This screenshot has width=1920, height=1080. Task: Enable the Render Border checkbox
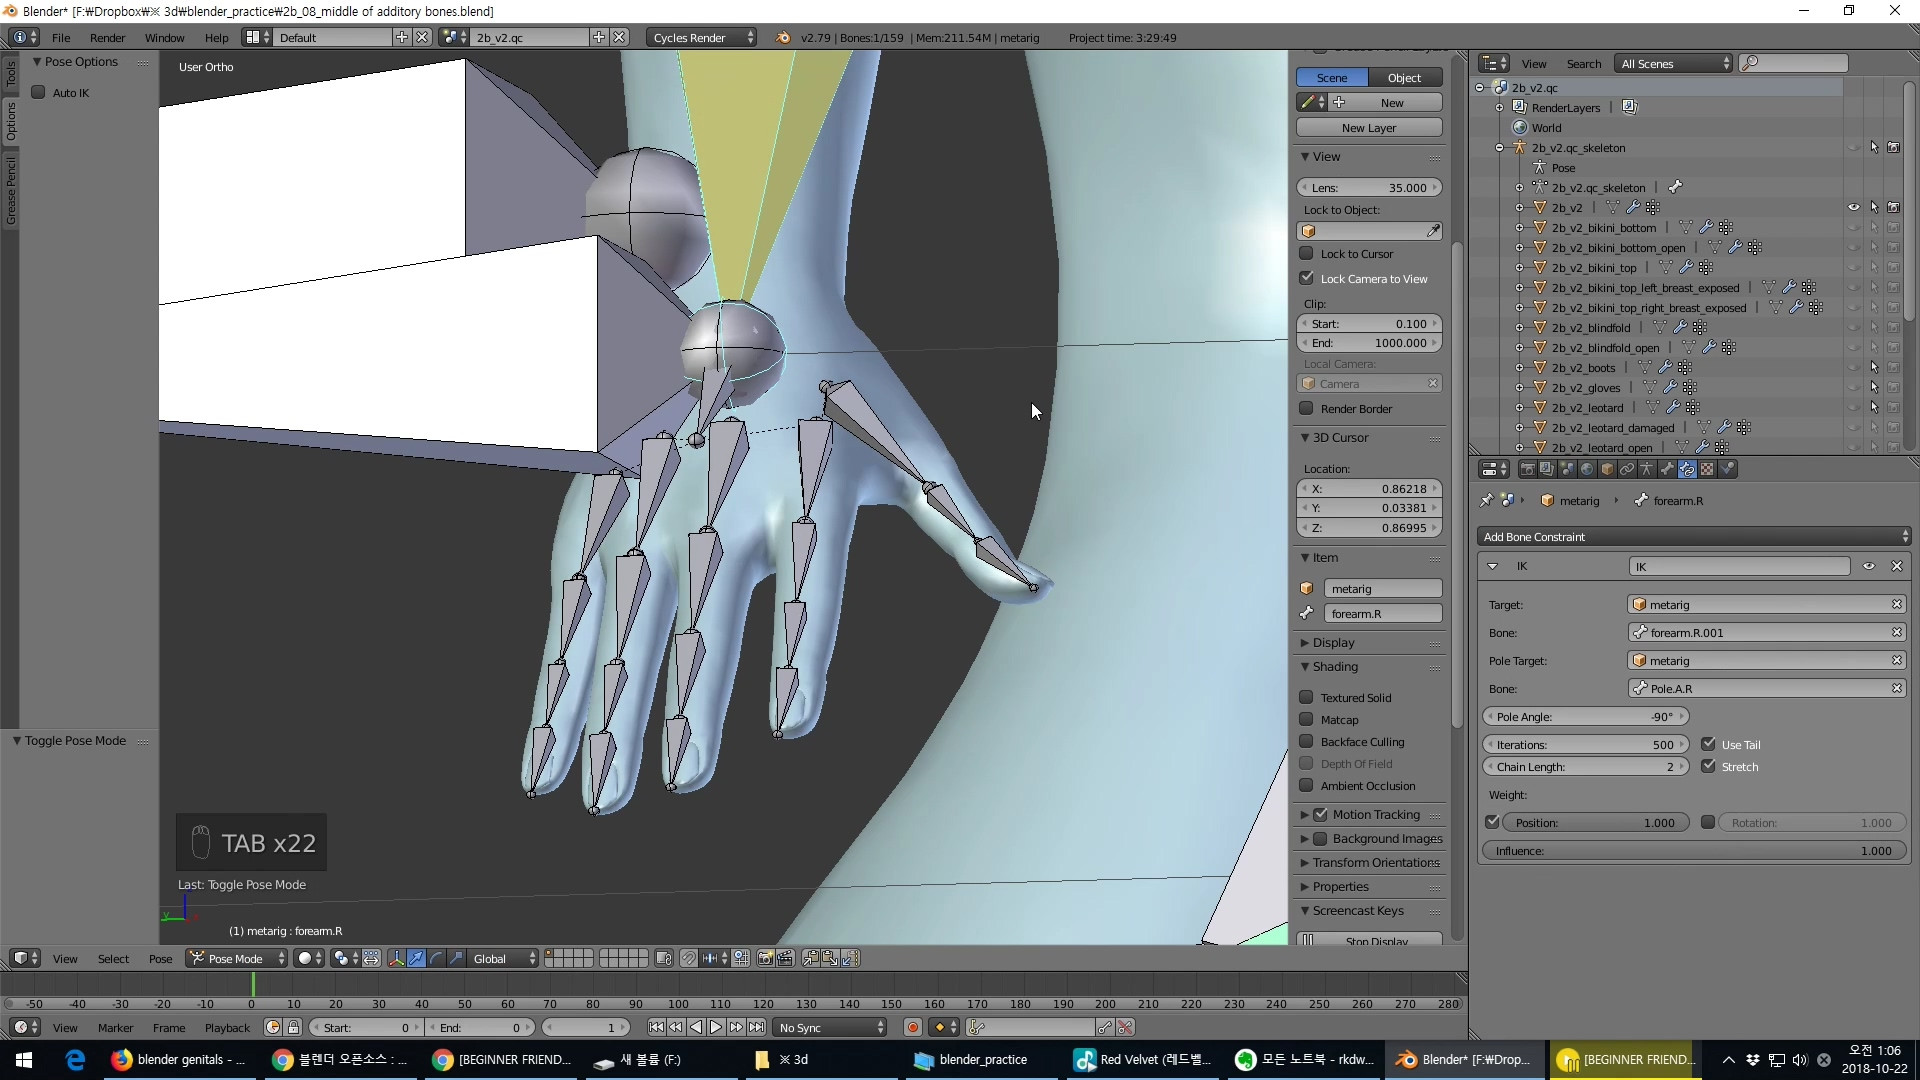[x=1306, y=408]
